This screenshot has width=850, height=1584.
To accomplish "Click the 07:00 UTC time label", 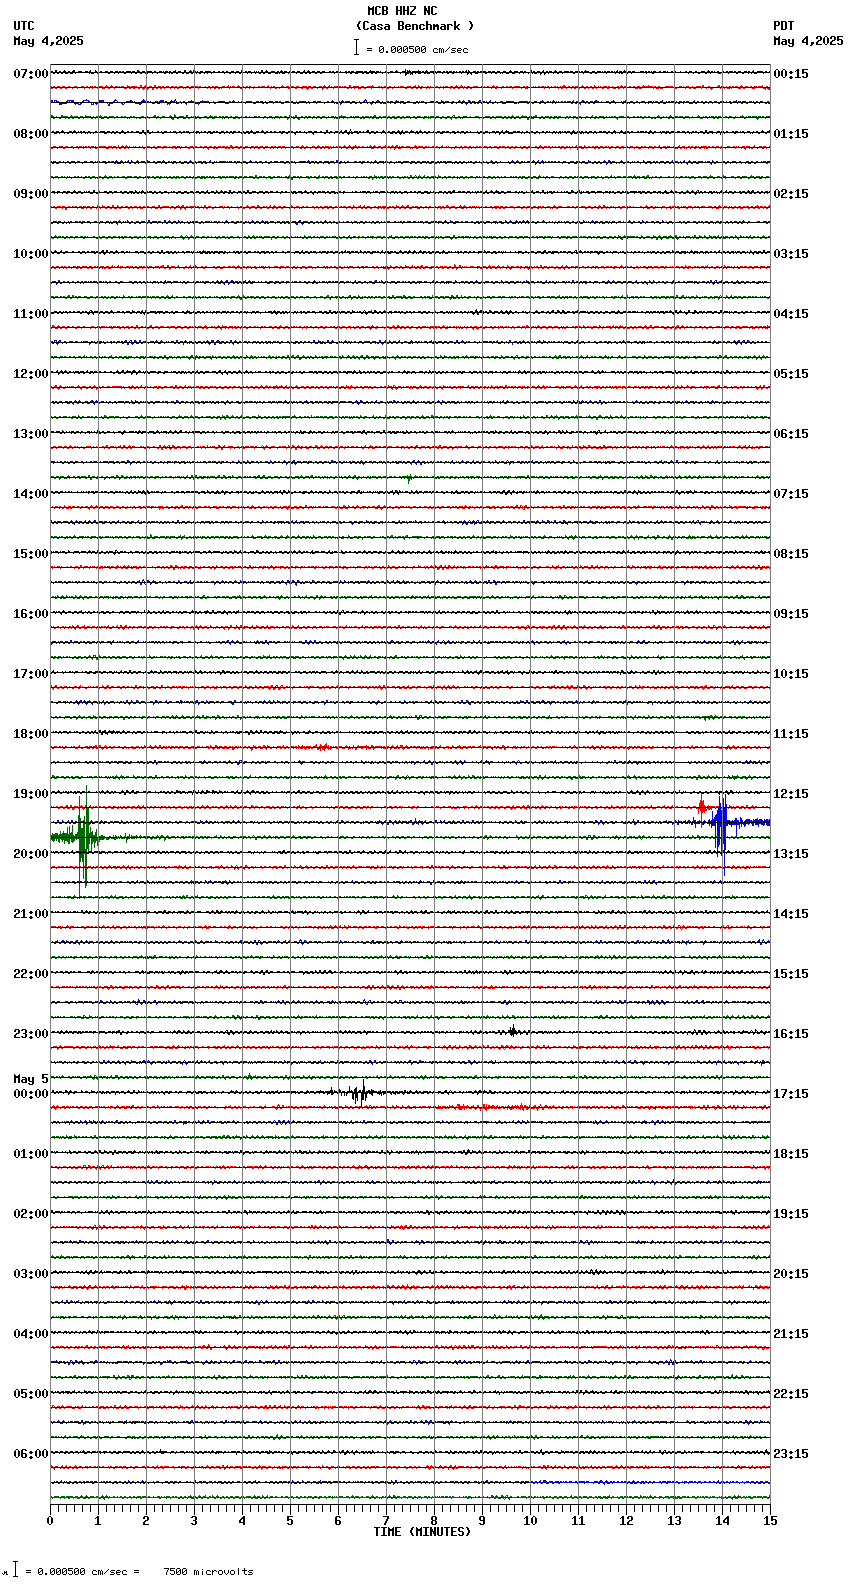I will coord(31,74).
